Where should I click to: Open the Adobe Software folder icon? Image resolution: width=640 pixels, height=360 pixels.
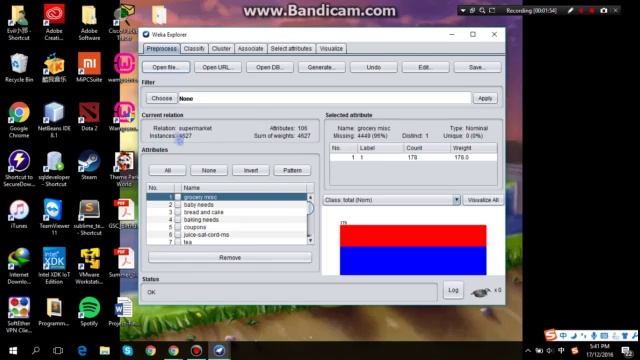pos(89,16)
